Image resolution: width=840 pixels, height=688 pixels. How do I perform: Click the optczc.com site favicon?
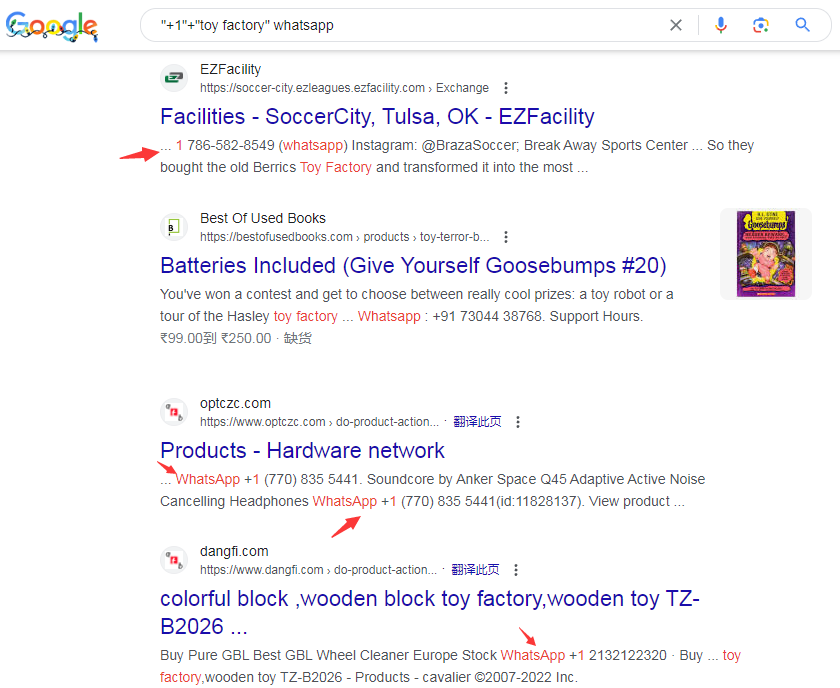pos(174,412)
